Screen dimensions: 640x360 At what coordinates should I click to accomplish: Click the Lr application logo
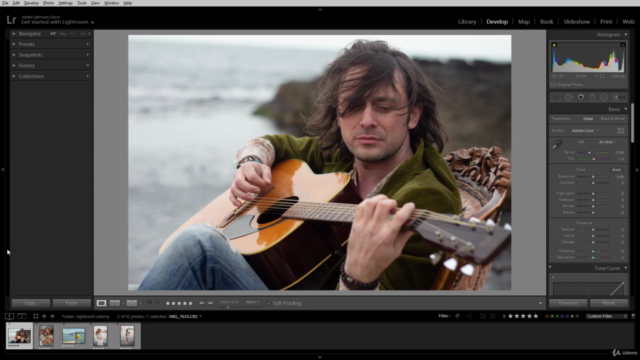(11, 20)
